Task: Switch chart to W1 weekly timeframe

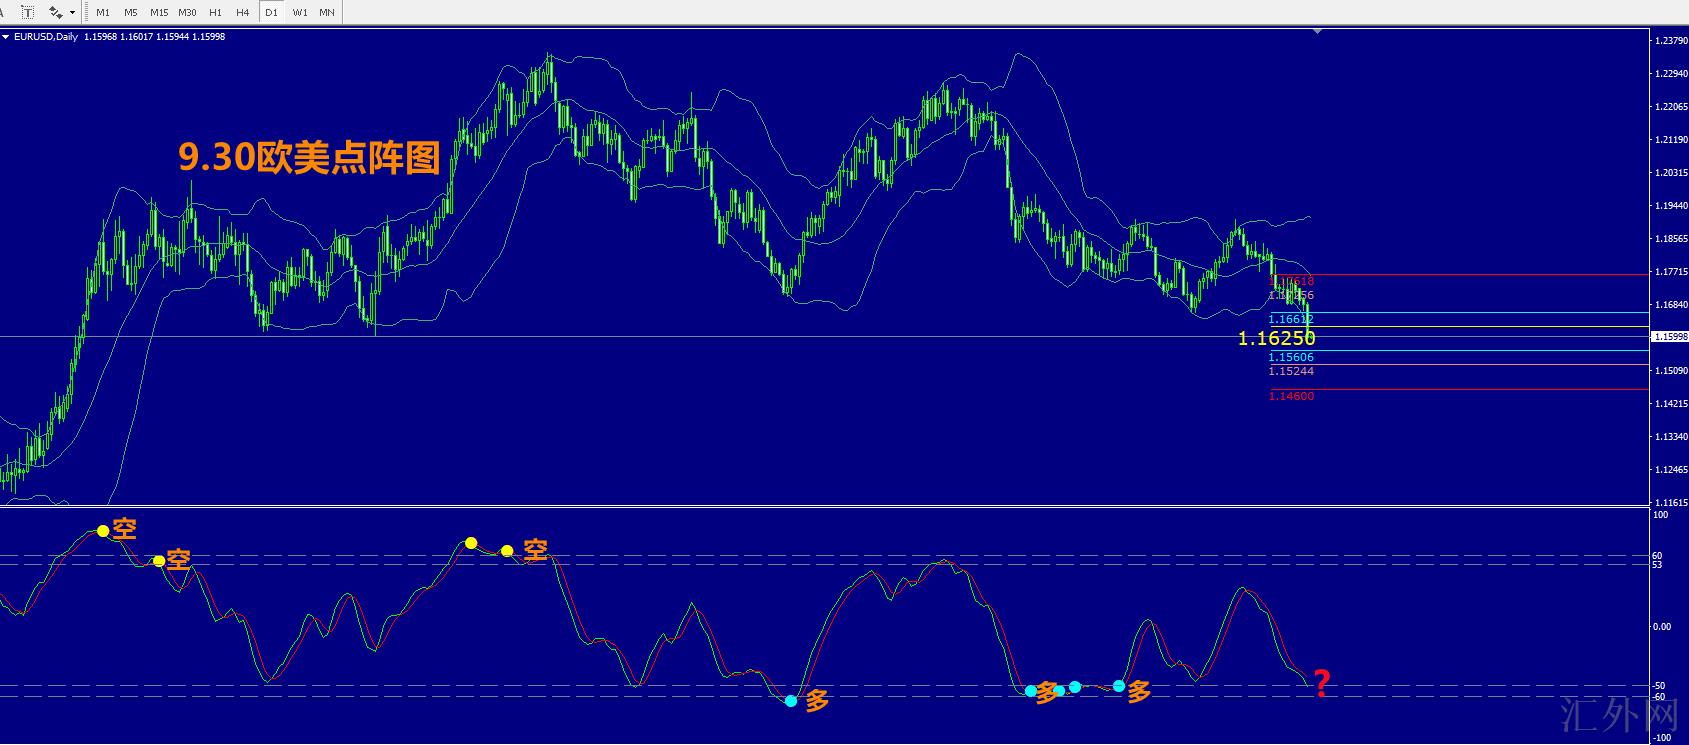Action: [299, 13]
